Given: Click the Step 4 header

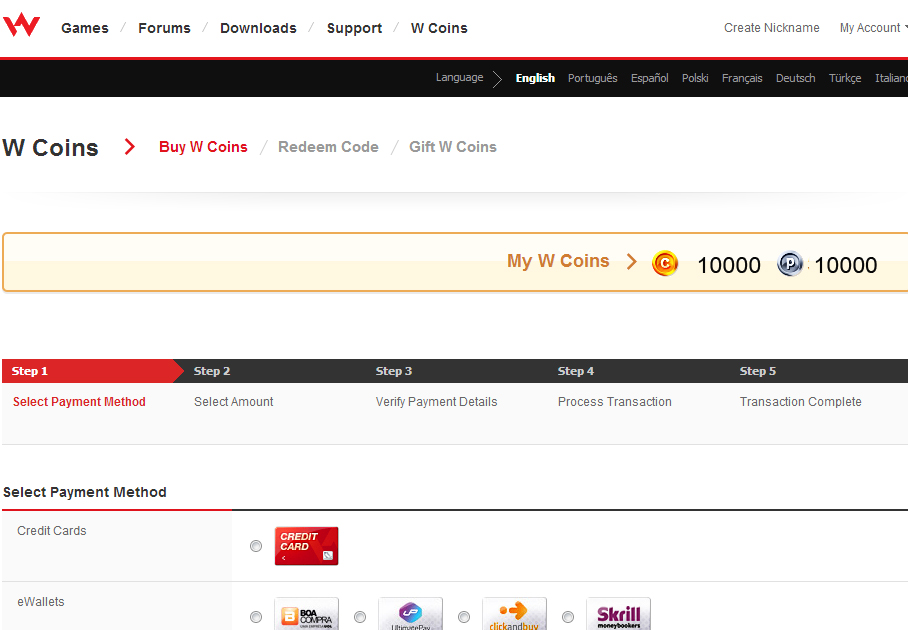Looking at the screenshot, I should [x=576, y=371].
